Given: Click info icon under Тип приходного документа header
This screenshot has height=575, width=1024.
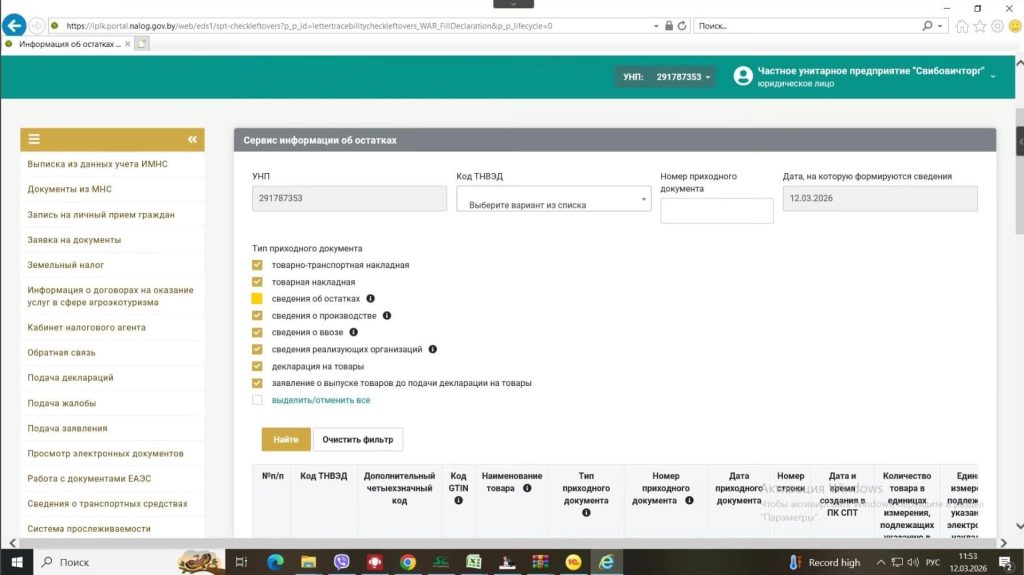Looking at the screenshot, I should (586, 513).
